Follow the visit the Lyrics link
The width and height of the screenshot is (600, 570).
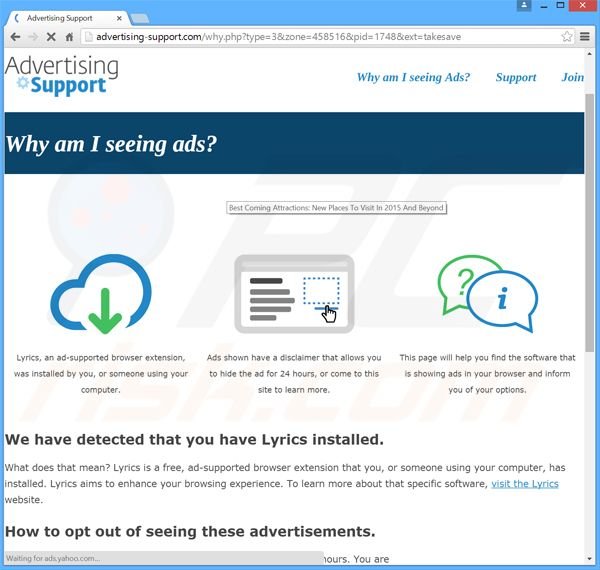pos(525,484)
